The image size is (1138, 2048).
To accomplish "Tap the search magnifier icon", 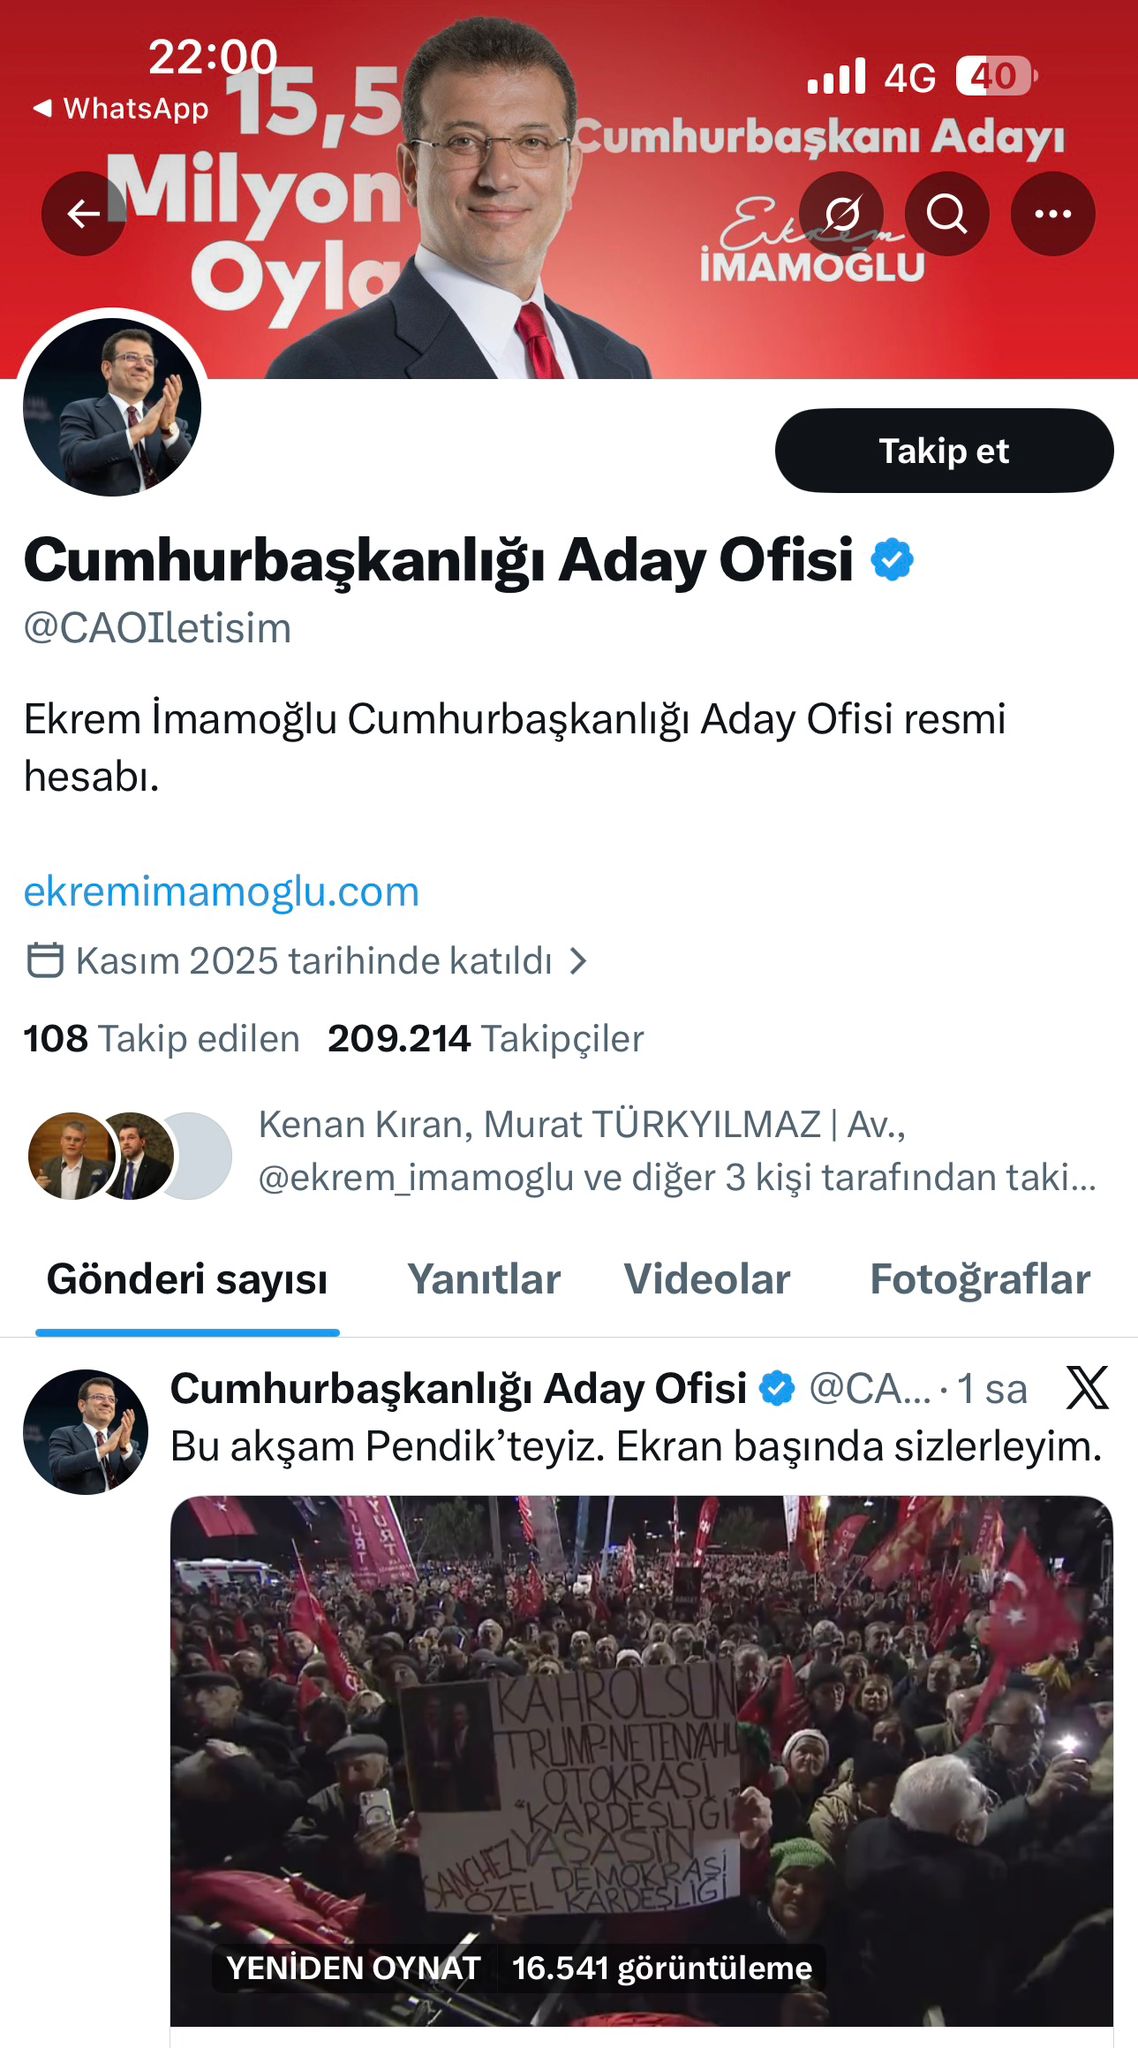I will tap(947, 213).
